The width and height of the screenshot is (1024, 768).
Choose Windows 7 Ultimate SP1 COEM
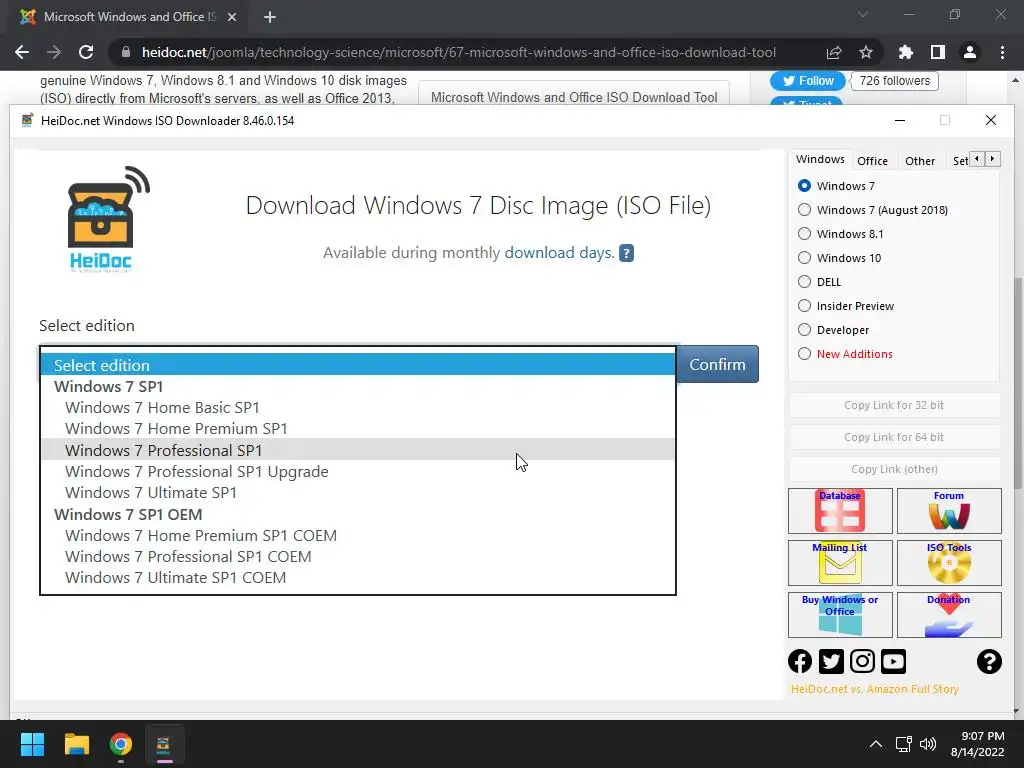tap(358, 577)
